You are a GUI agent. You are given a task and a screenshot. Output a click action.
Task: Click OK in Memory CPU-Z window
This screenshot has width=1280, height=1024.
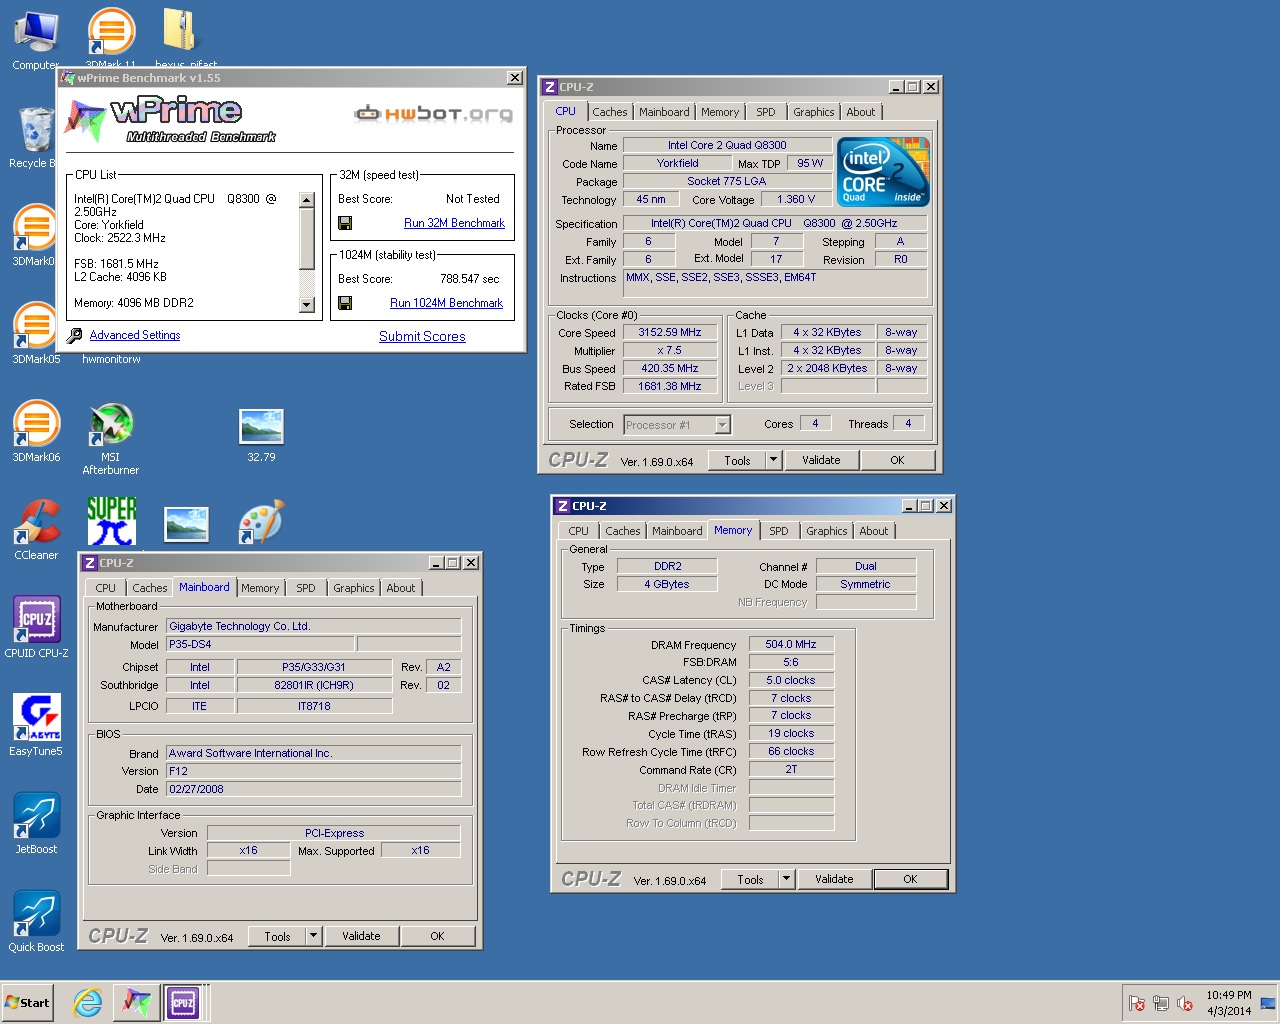(x=910, y=879)
